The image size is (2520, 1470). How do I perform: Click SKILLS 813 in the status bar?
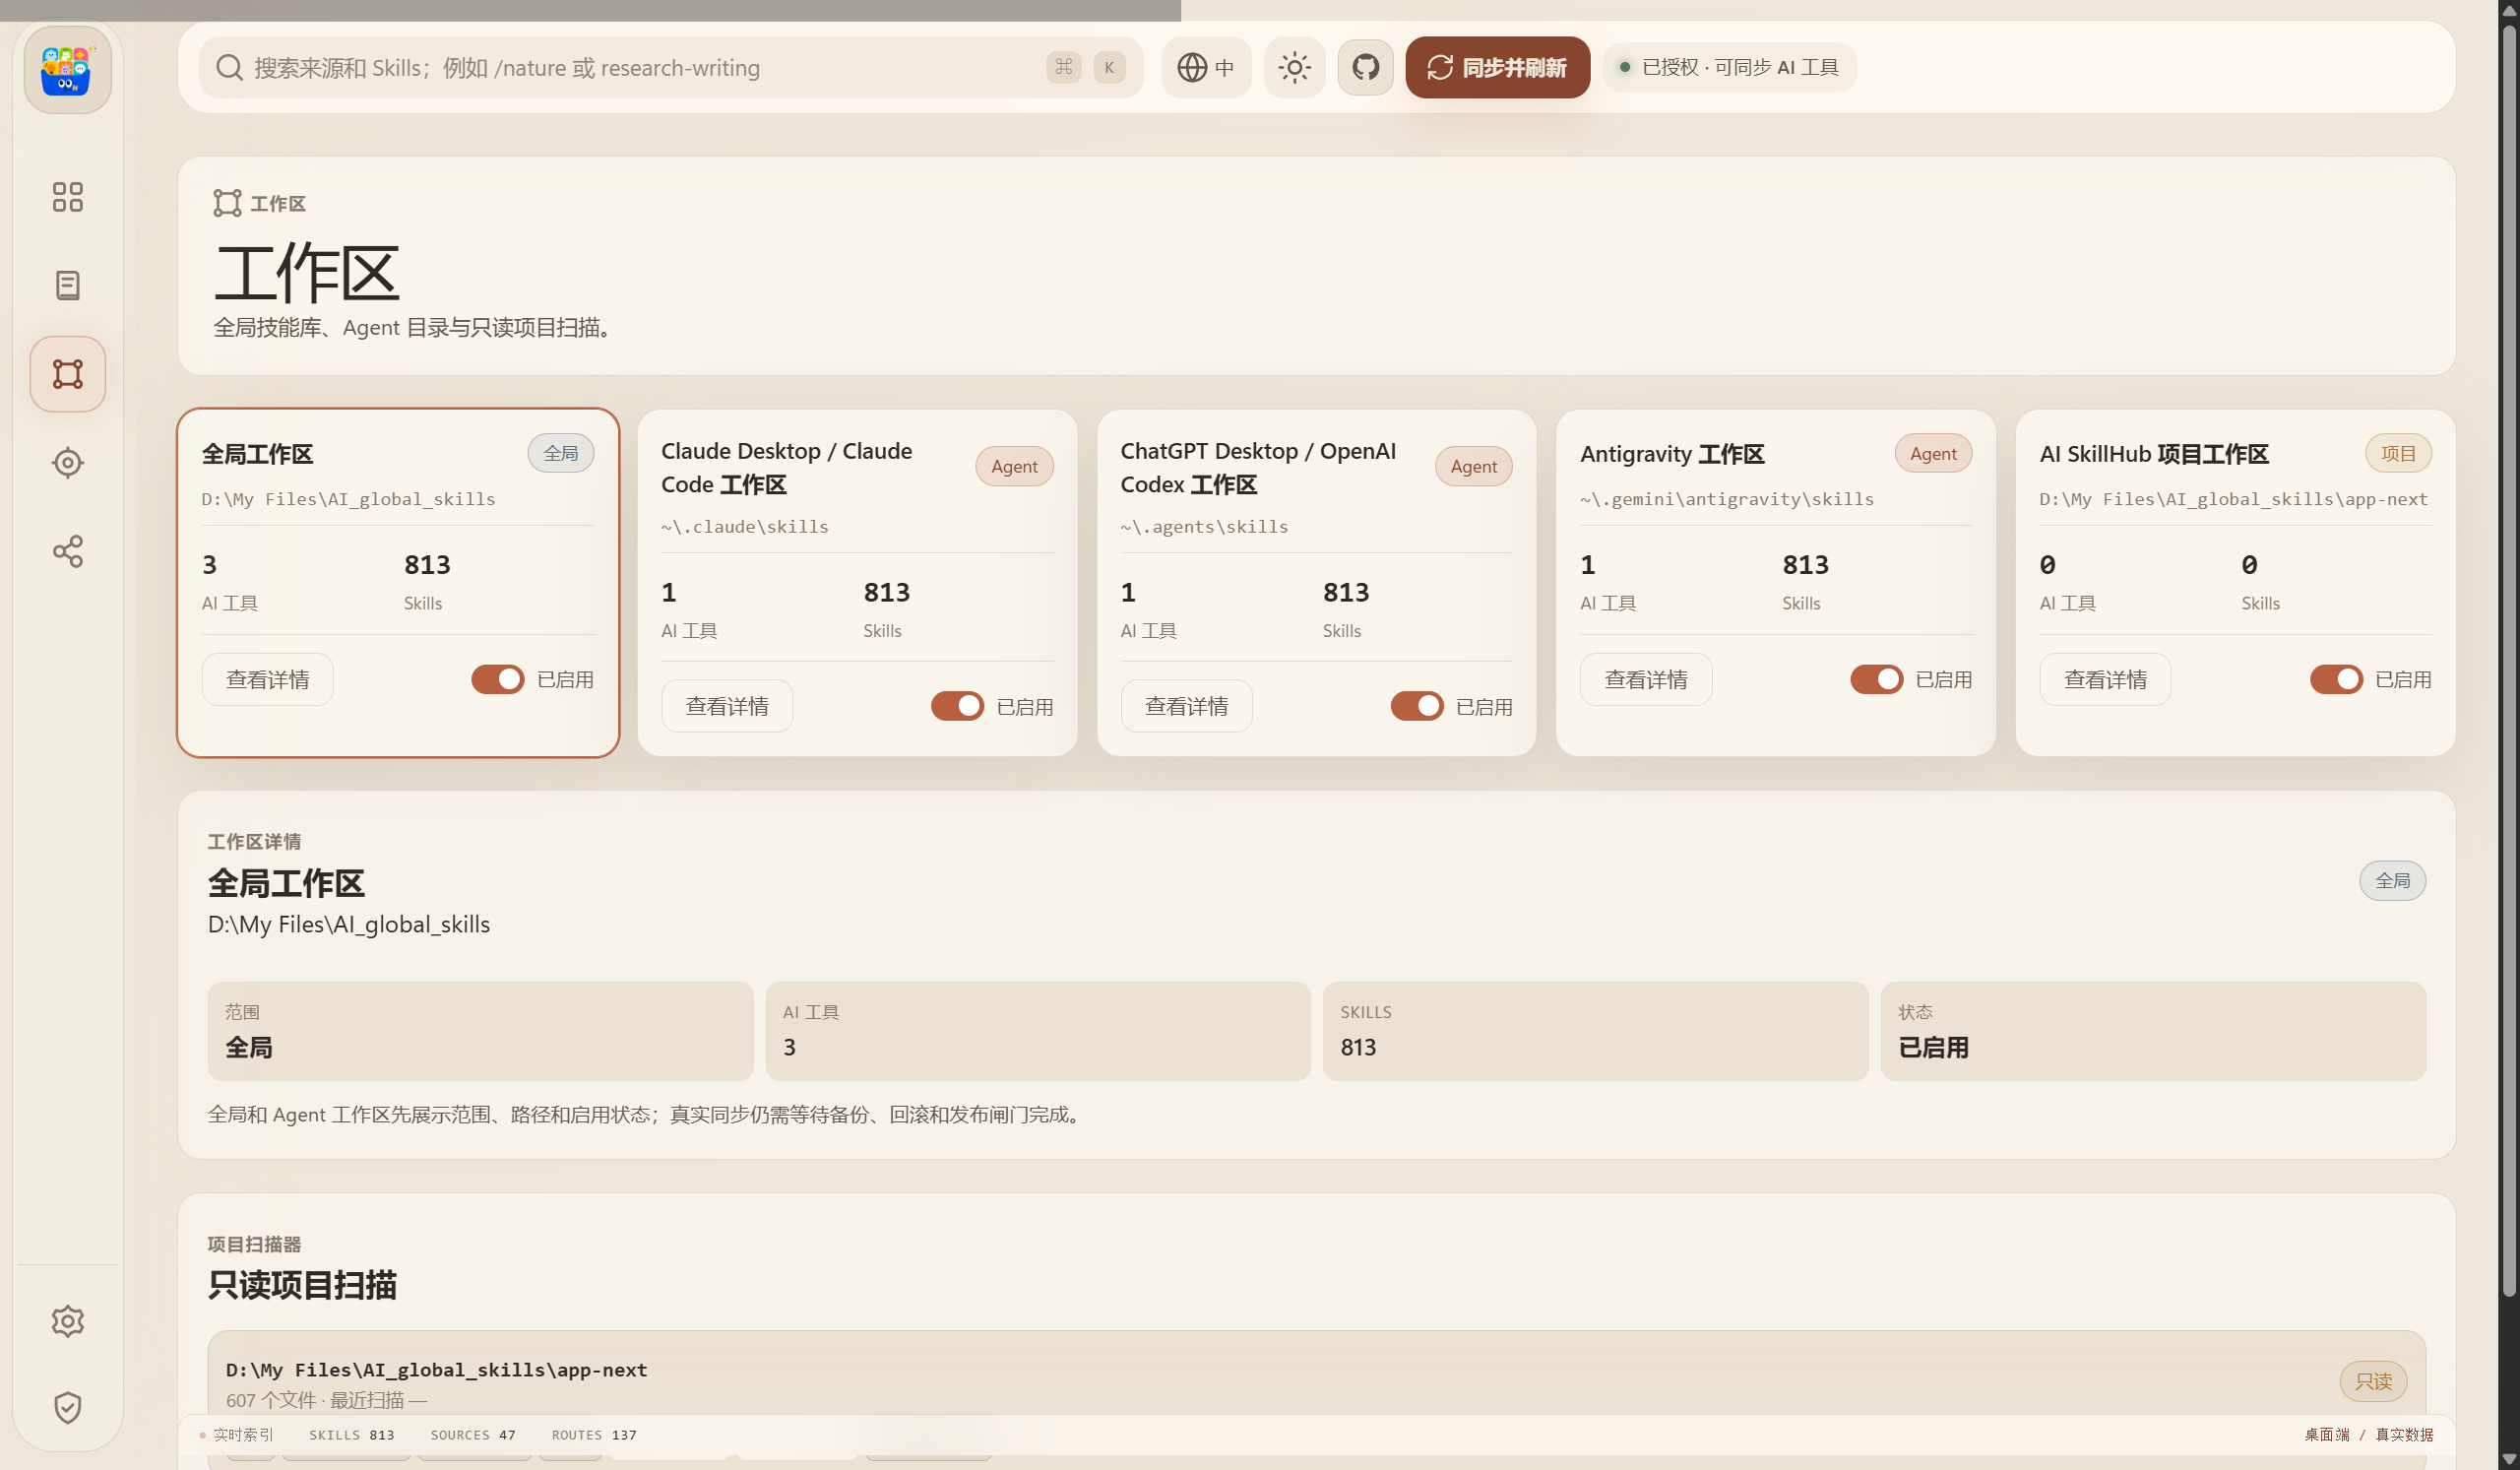351,1435
